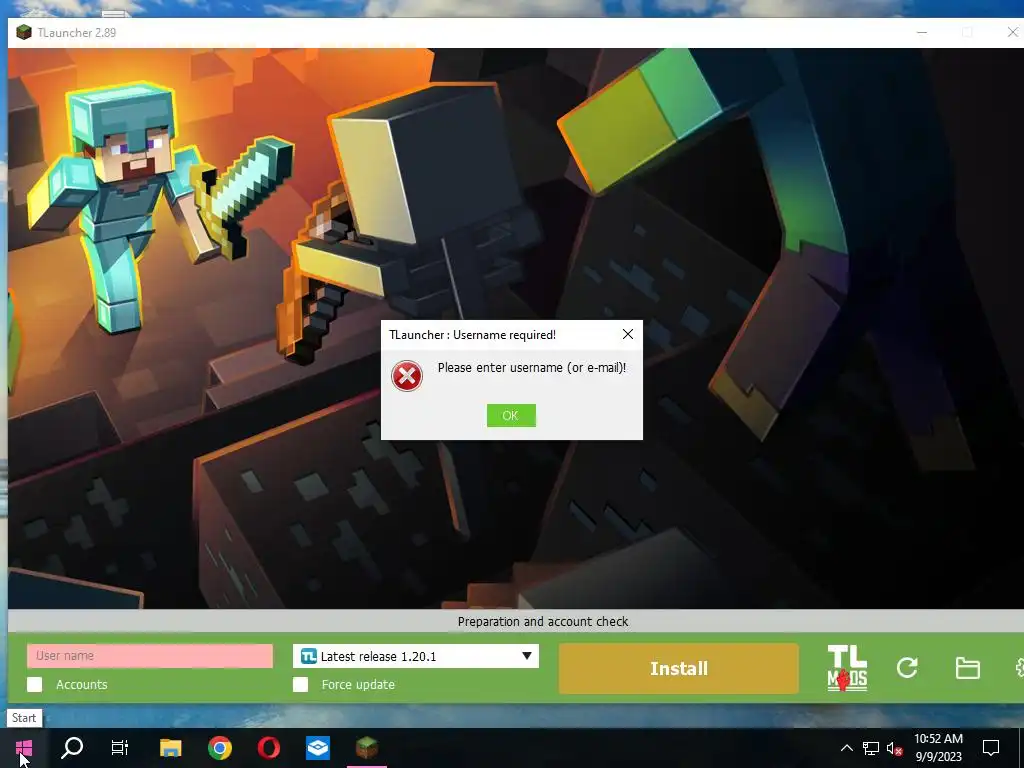Enable the Accounts checkbox
1024x768 pixels.
click(x=35, y=684)
